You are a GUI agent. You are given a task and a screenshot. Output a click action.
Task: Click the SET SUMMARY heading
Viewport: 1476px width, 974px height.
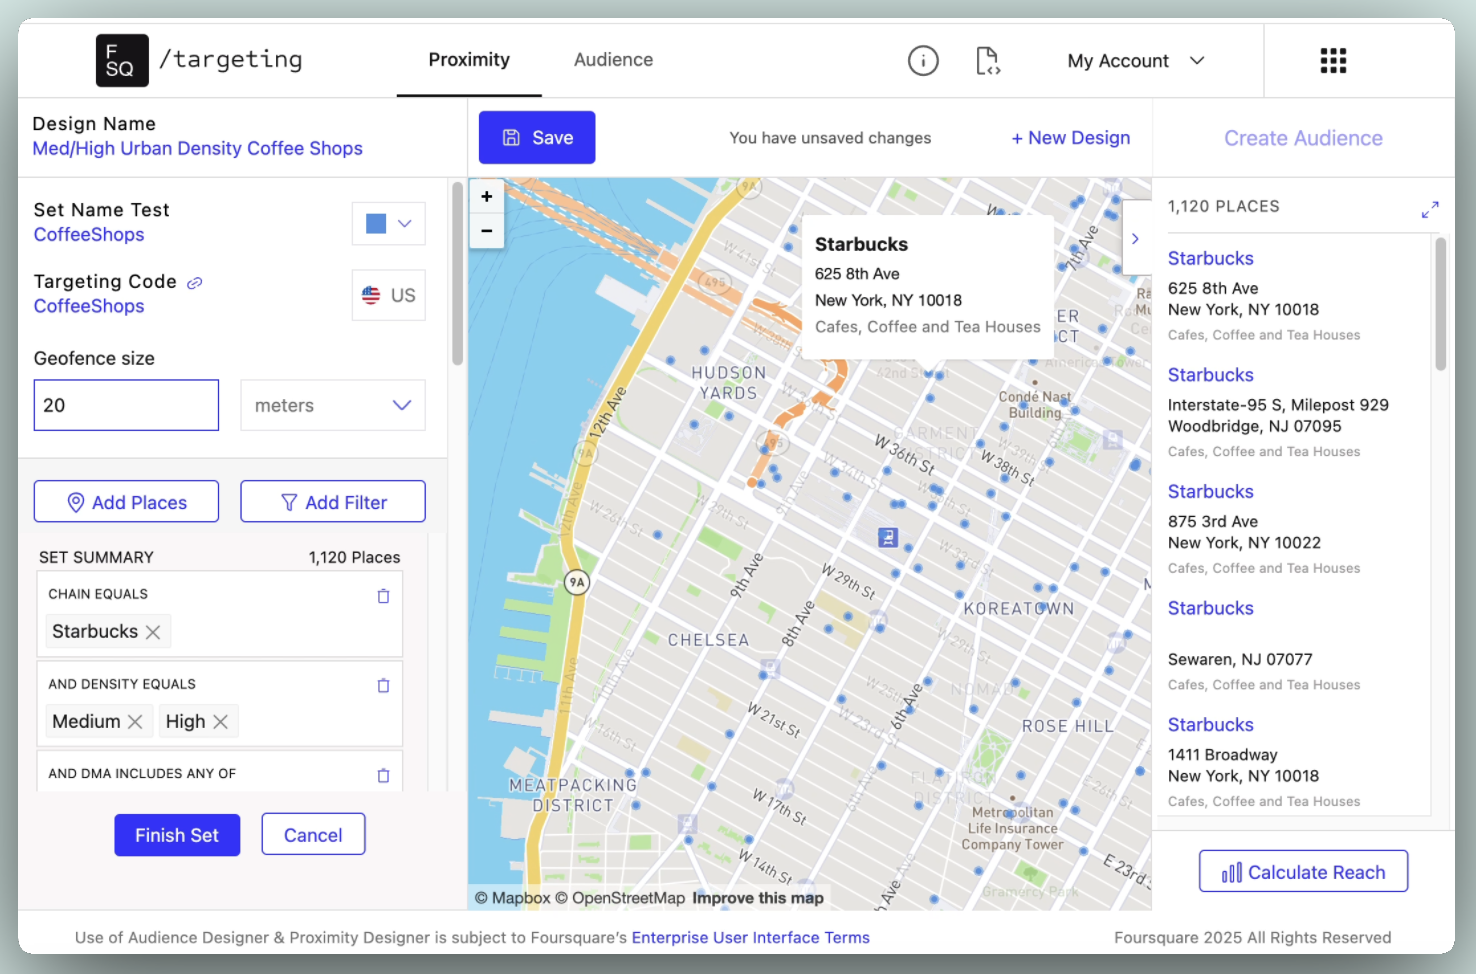click(x=96, y=558)
